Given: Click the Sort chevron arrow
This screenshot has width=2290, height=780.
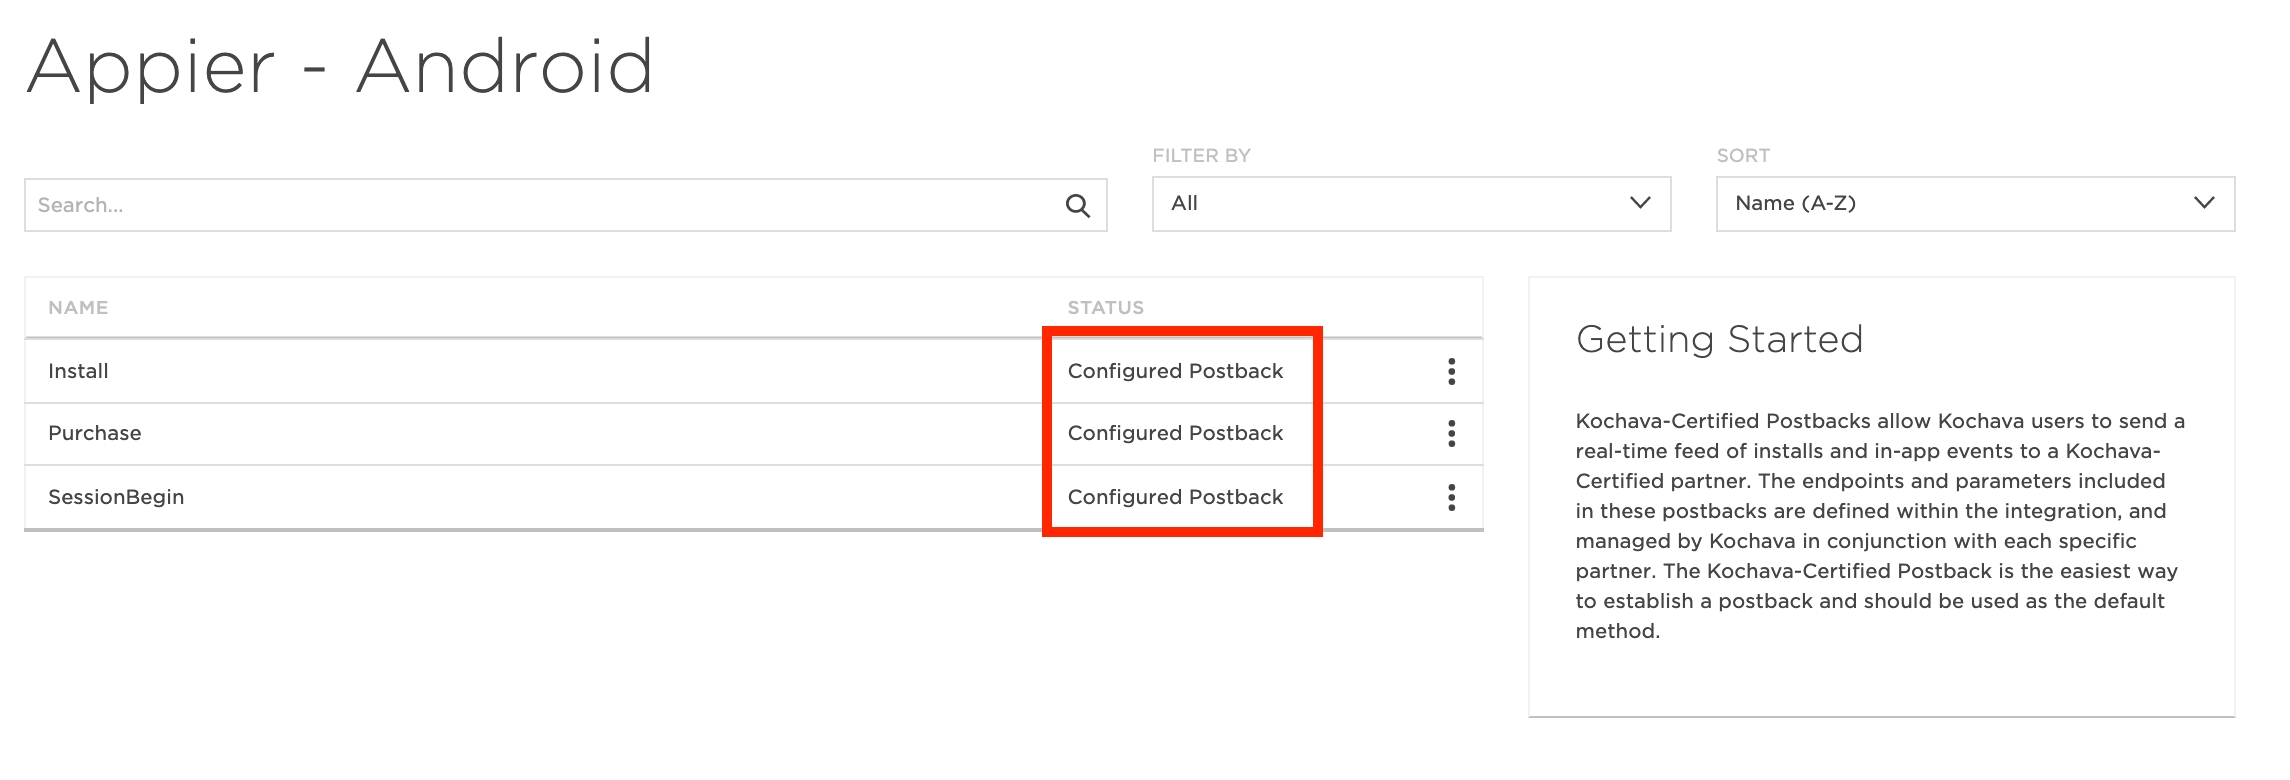Looking at the screenshot, I should pos(2204,203).
